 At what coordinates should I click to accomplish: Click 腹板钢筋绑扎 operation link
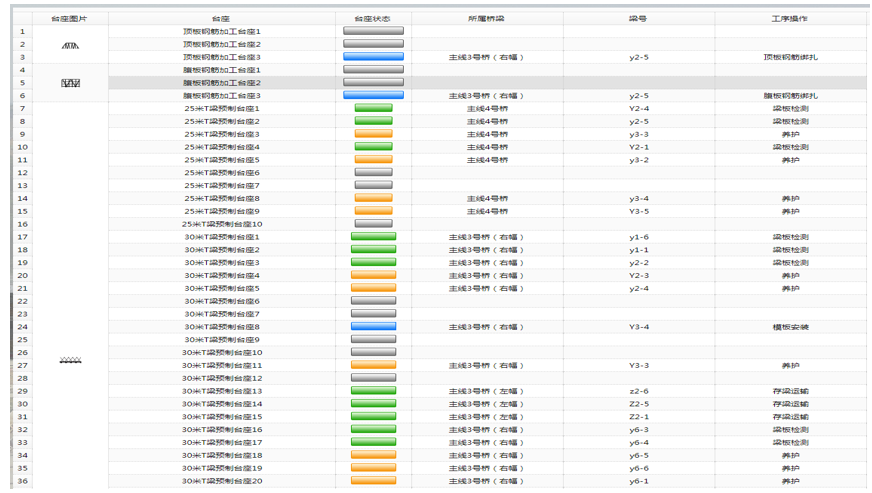(x=790, y=96)
